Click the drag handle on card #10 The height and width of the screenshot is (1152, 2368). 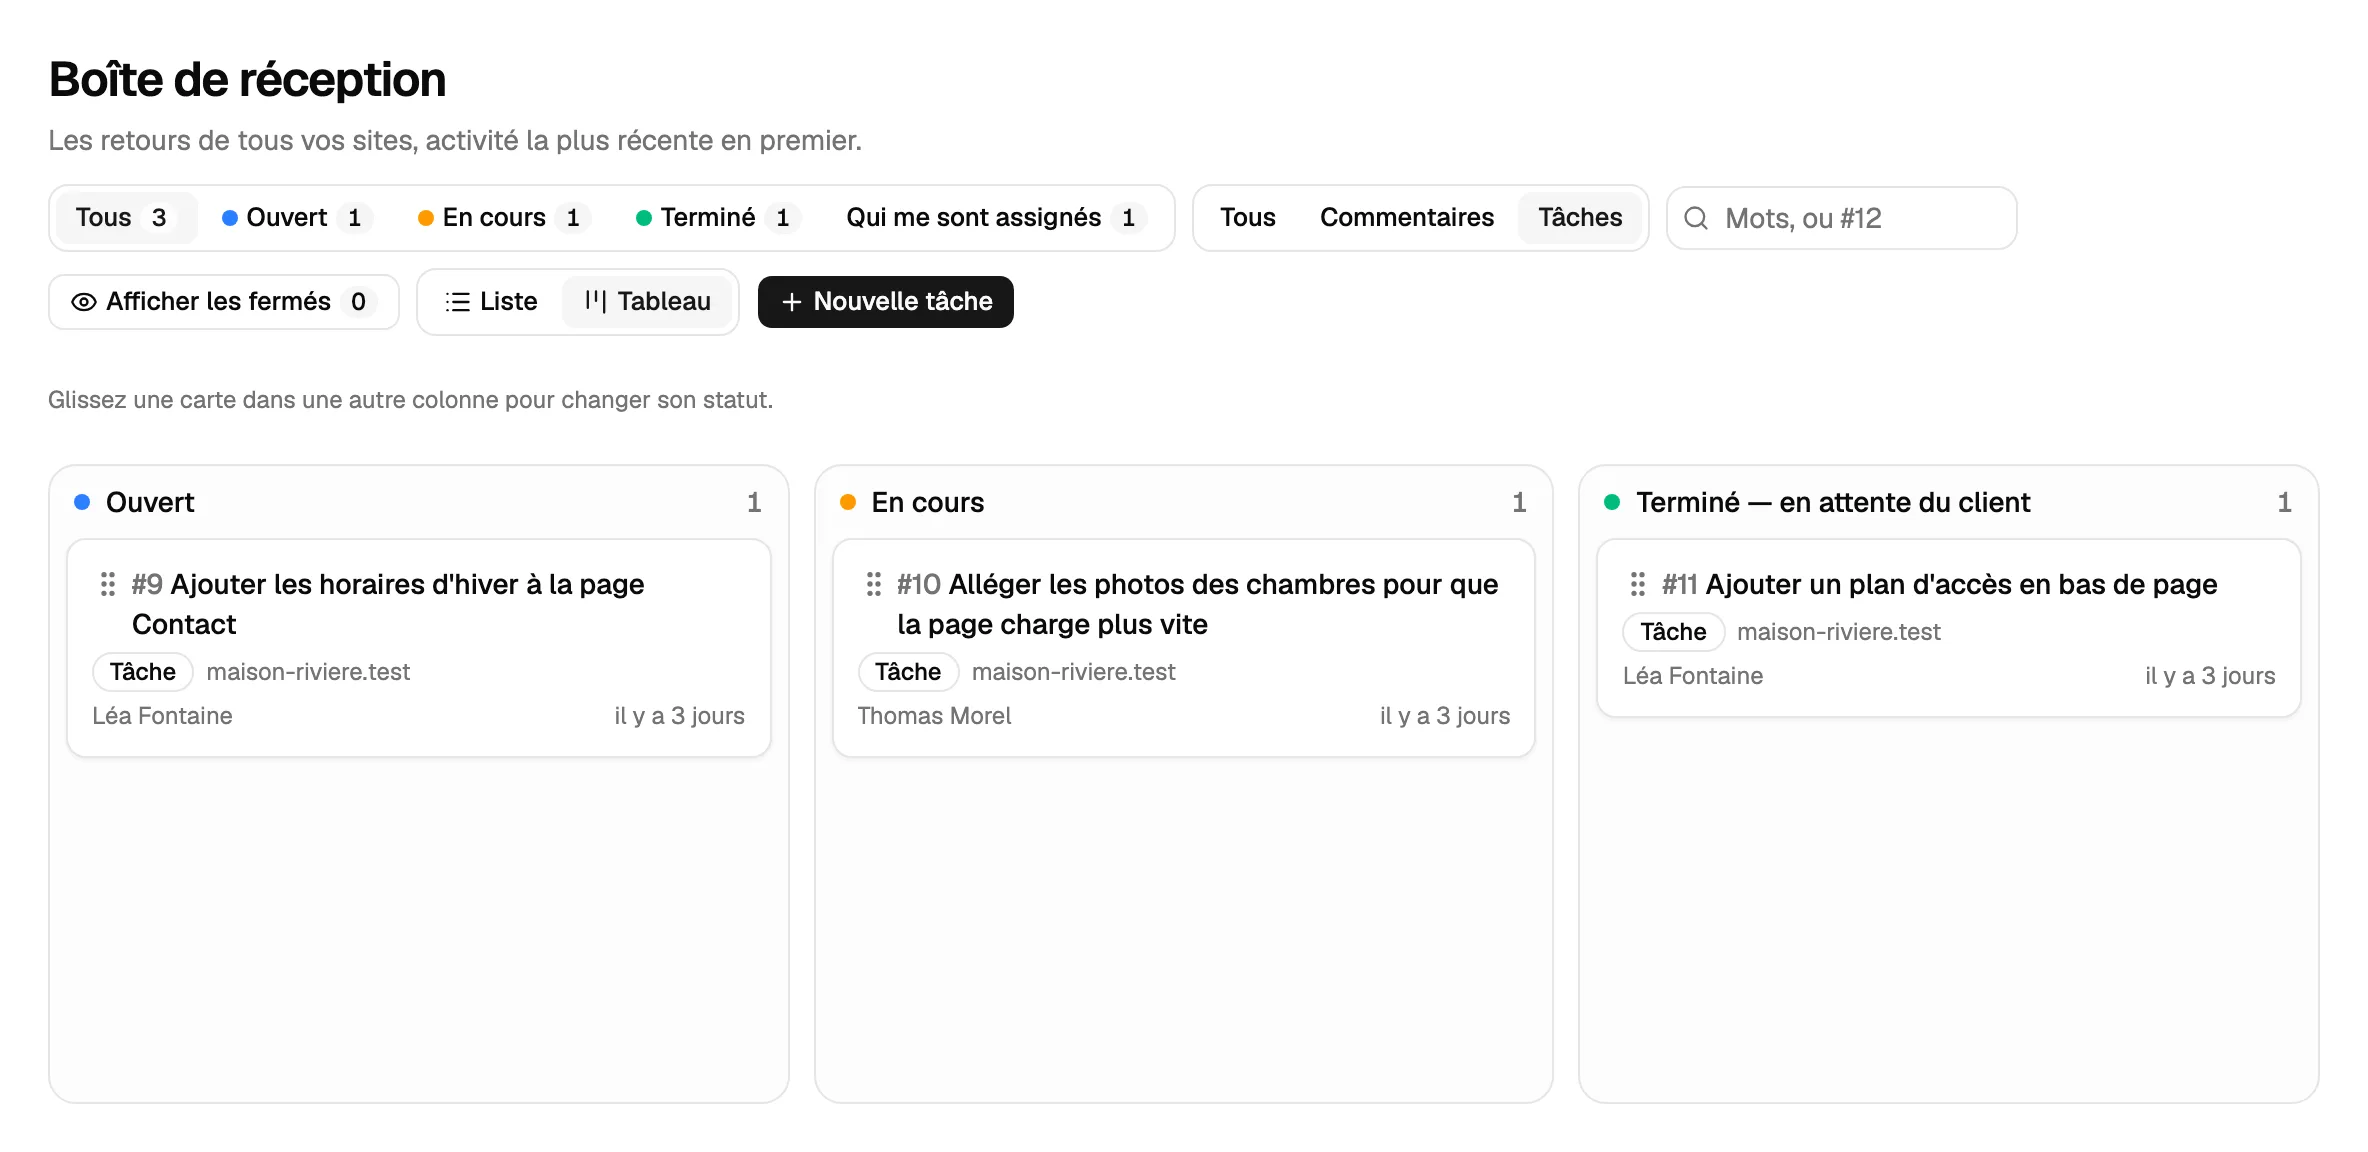(874, 584)
